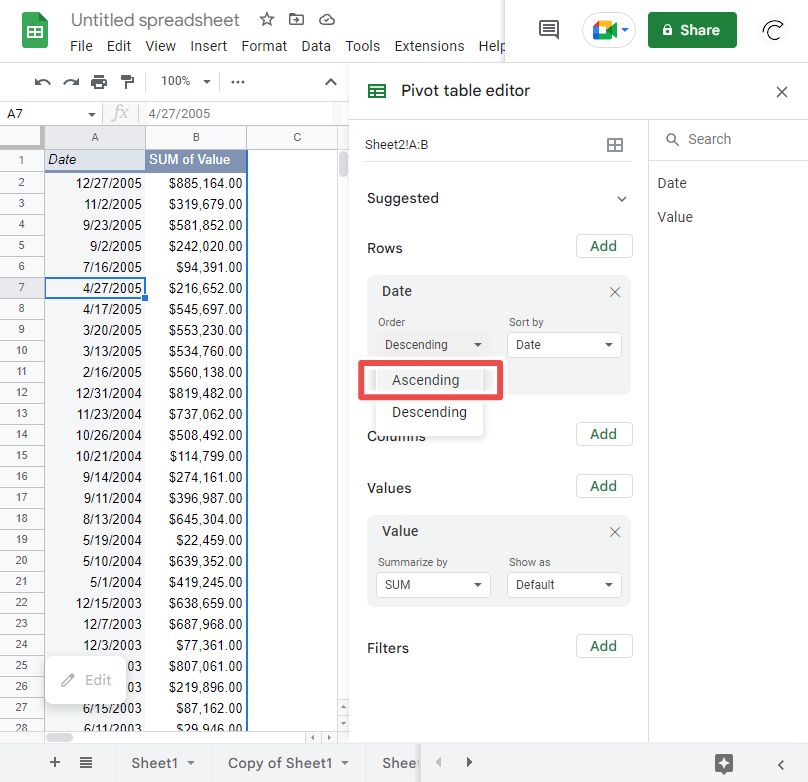Star the Untitled spreadsheet
The image size is (808, 782).
click(266, 20)
